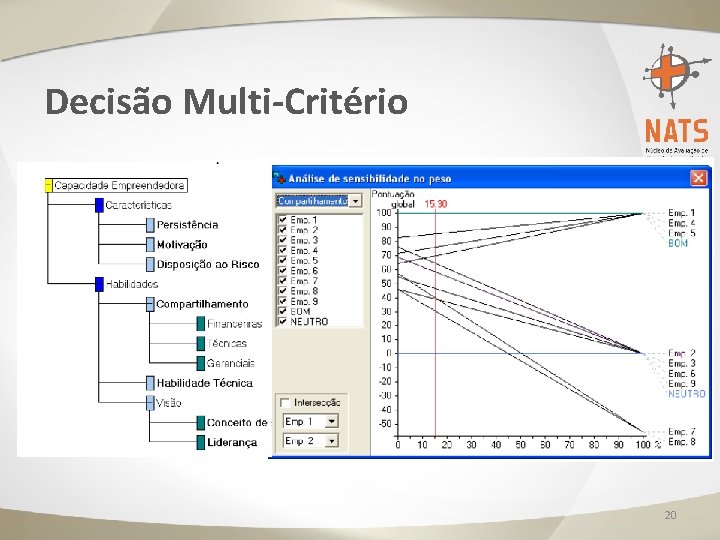Click the Emp. 7 chart legend label

[681, 432]
